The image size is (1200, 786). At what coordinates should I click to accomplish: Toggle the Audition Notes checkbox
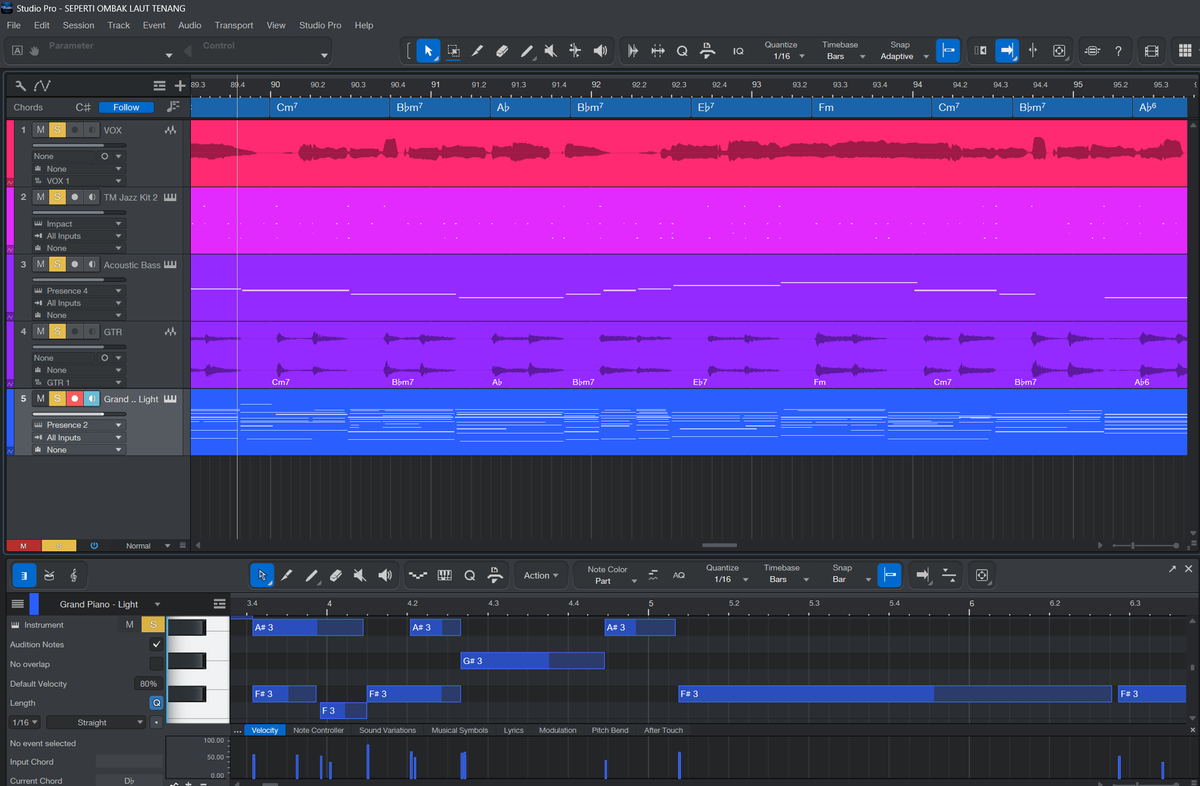pos(156,644)
